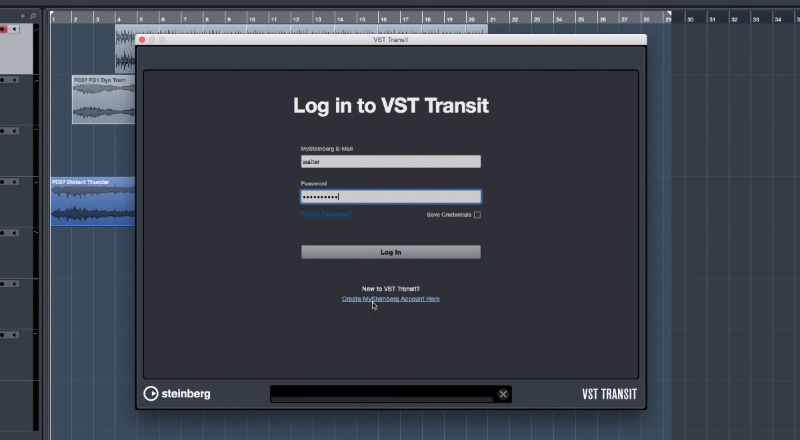Click the VST TRANSIT label in the dialog footer
Screen dimensions: 800x440
(x=609, y=394)
